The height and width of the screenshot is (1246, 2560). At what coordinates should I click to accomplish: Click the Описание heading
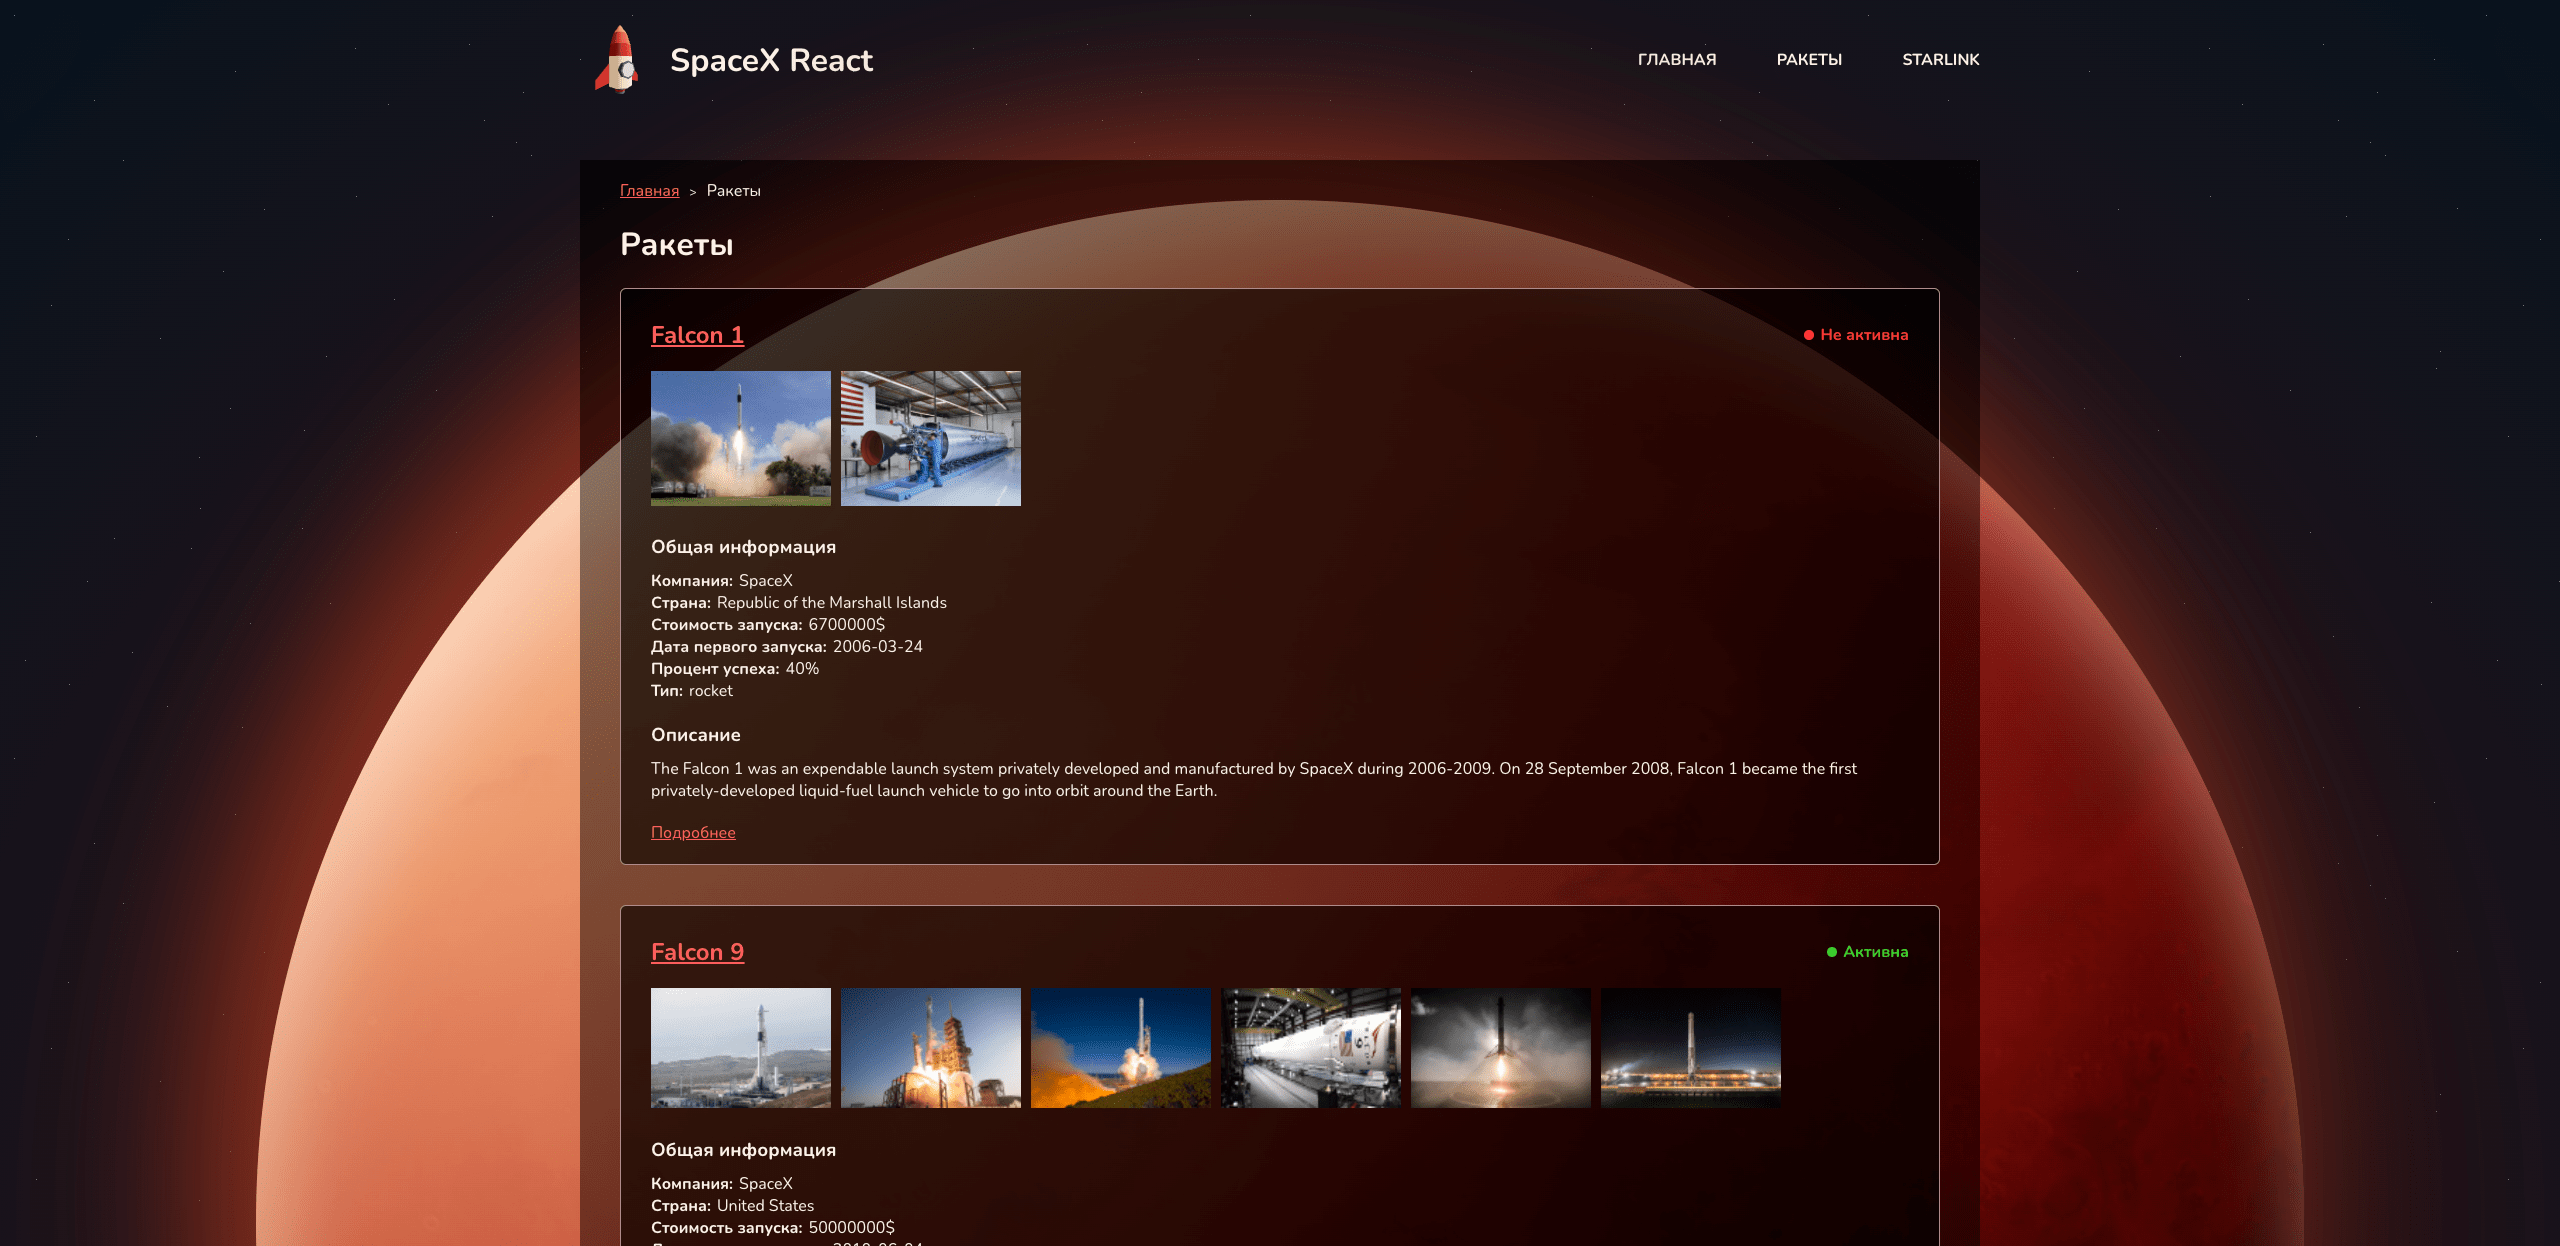(696, 735)
